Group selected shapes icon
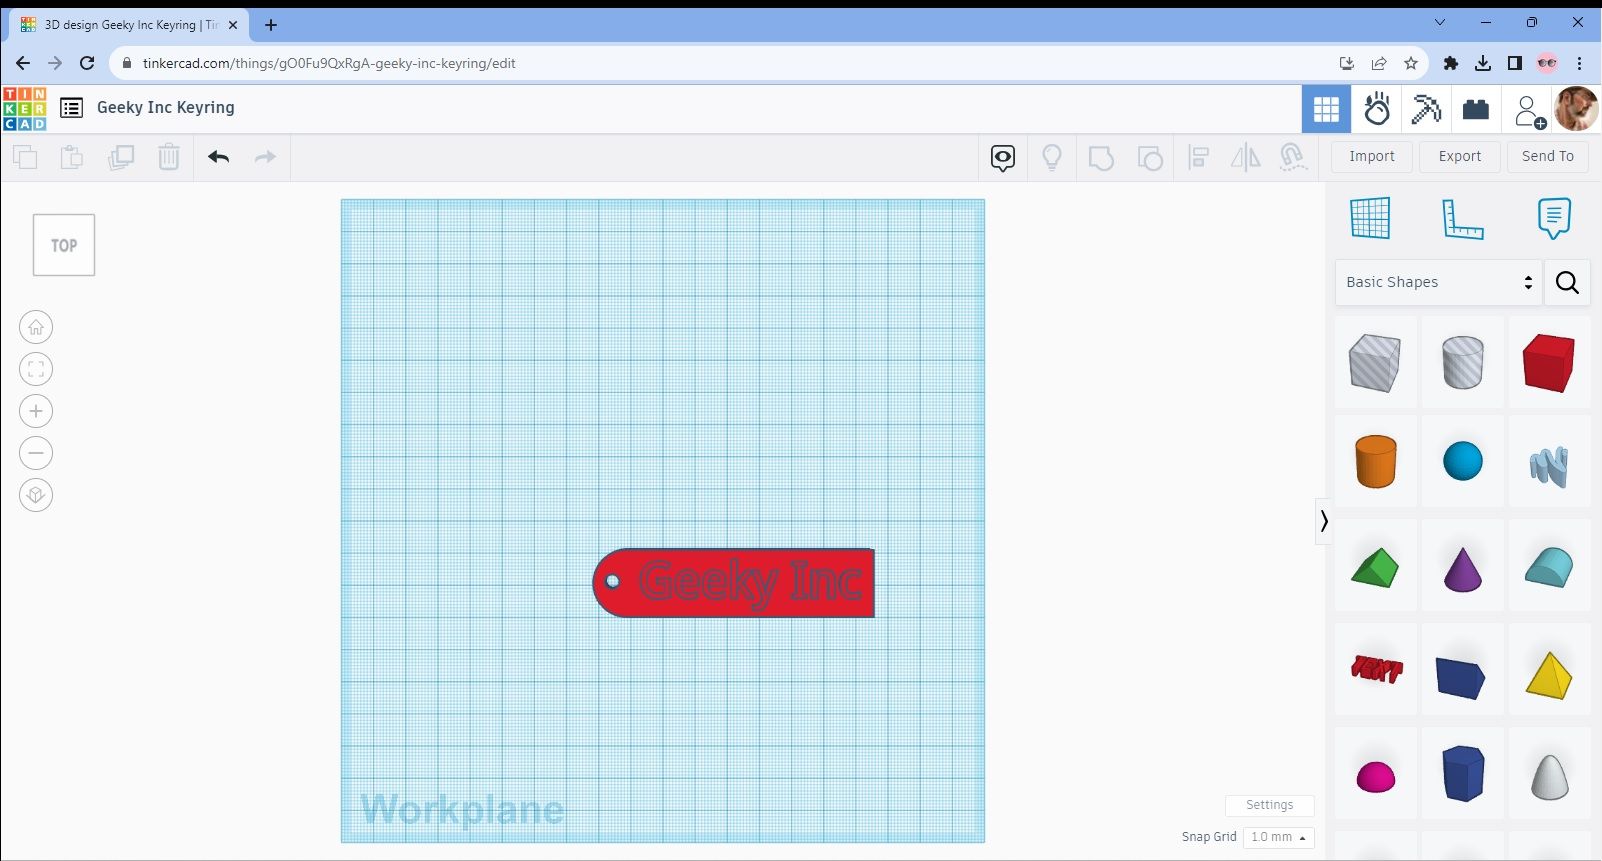 coord(1101,157)
